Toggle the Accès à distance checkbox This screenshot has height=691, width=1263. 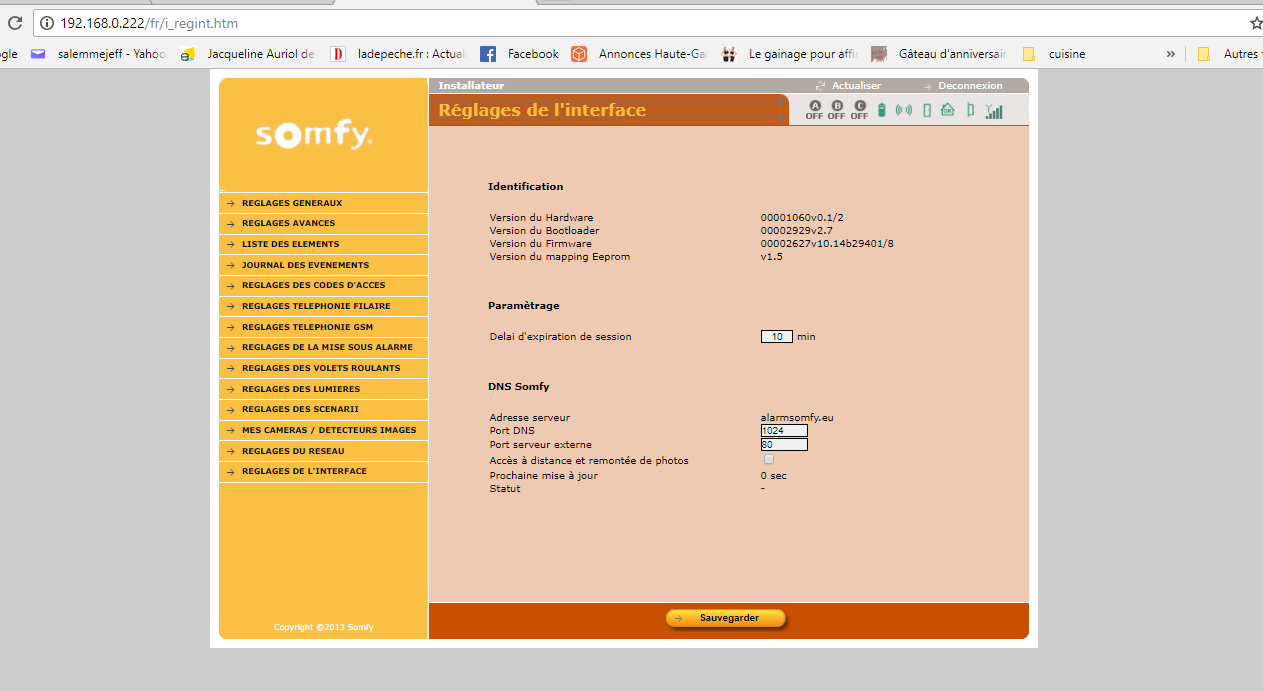768,459
